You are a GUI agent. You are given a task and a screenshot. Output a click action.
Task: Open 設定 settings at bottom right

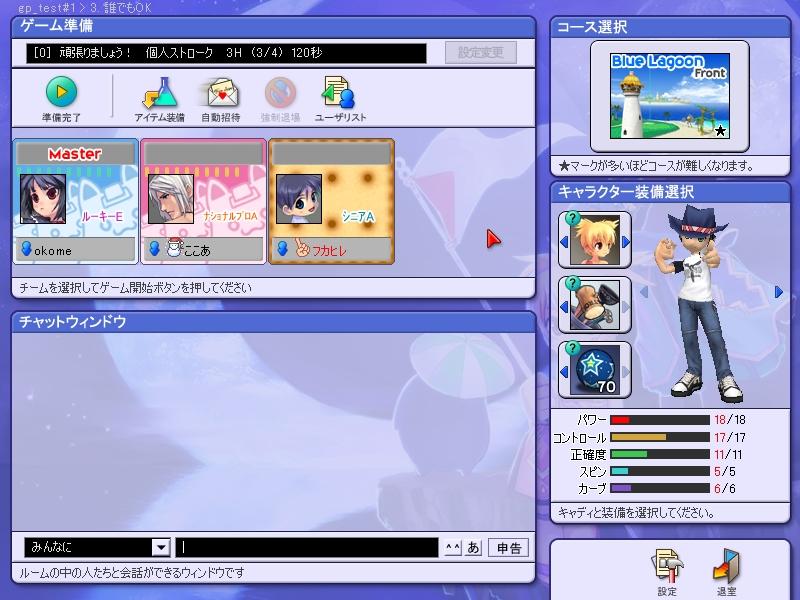point(667,567)
